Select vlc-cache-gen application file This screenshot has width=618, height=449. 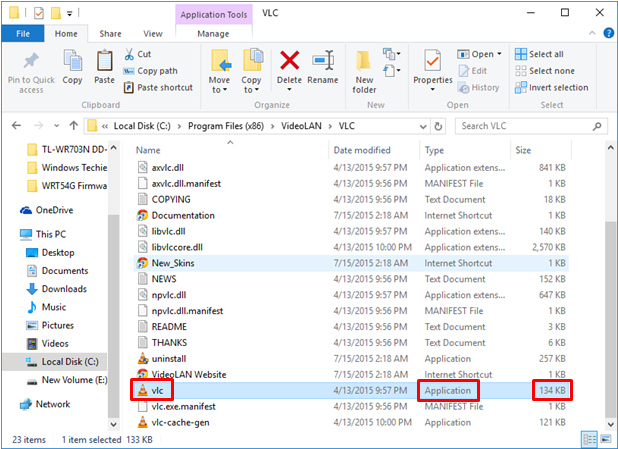coord(351,423)
